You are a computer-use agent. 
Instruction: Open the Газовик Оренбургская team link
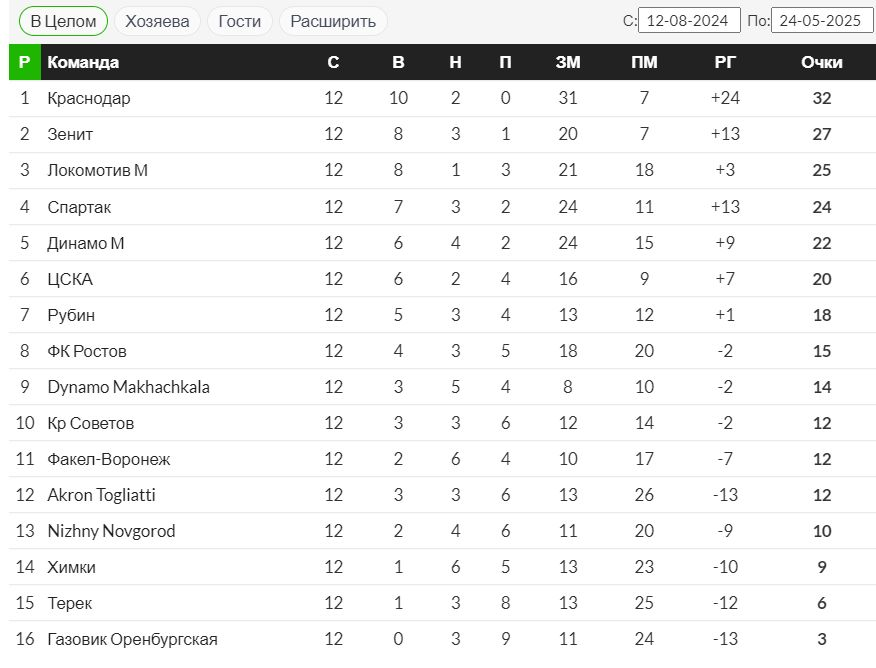[132, 639]
